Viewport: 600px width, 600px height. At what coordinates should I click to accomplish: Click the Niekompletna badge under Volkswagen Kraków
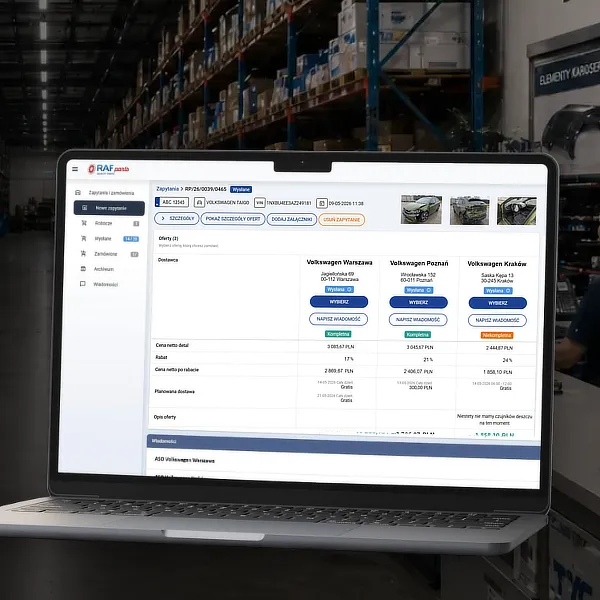pos(497,335)
